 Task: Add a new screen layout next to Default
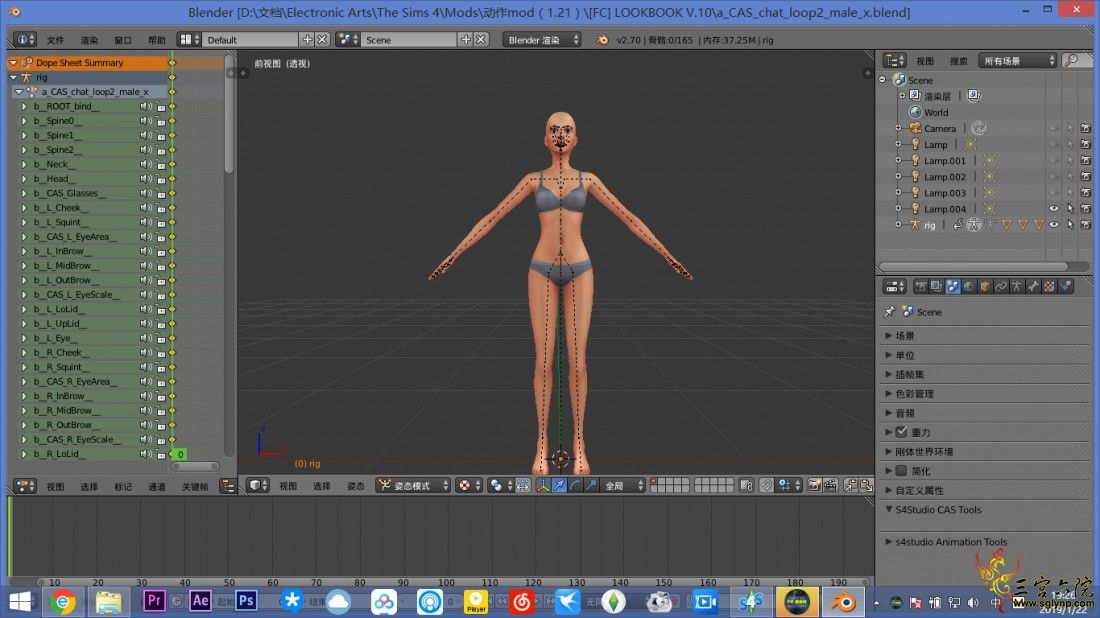click(x=307, y=40)
